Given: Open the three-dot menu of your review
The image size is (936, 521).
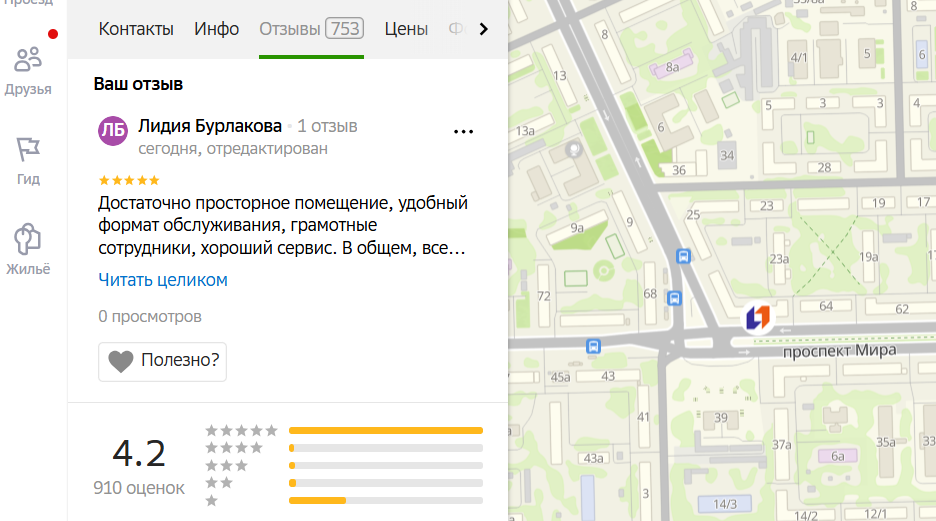Looking at the screenshot, I should (x=463, y=132).
